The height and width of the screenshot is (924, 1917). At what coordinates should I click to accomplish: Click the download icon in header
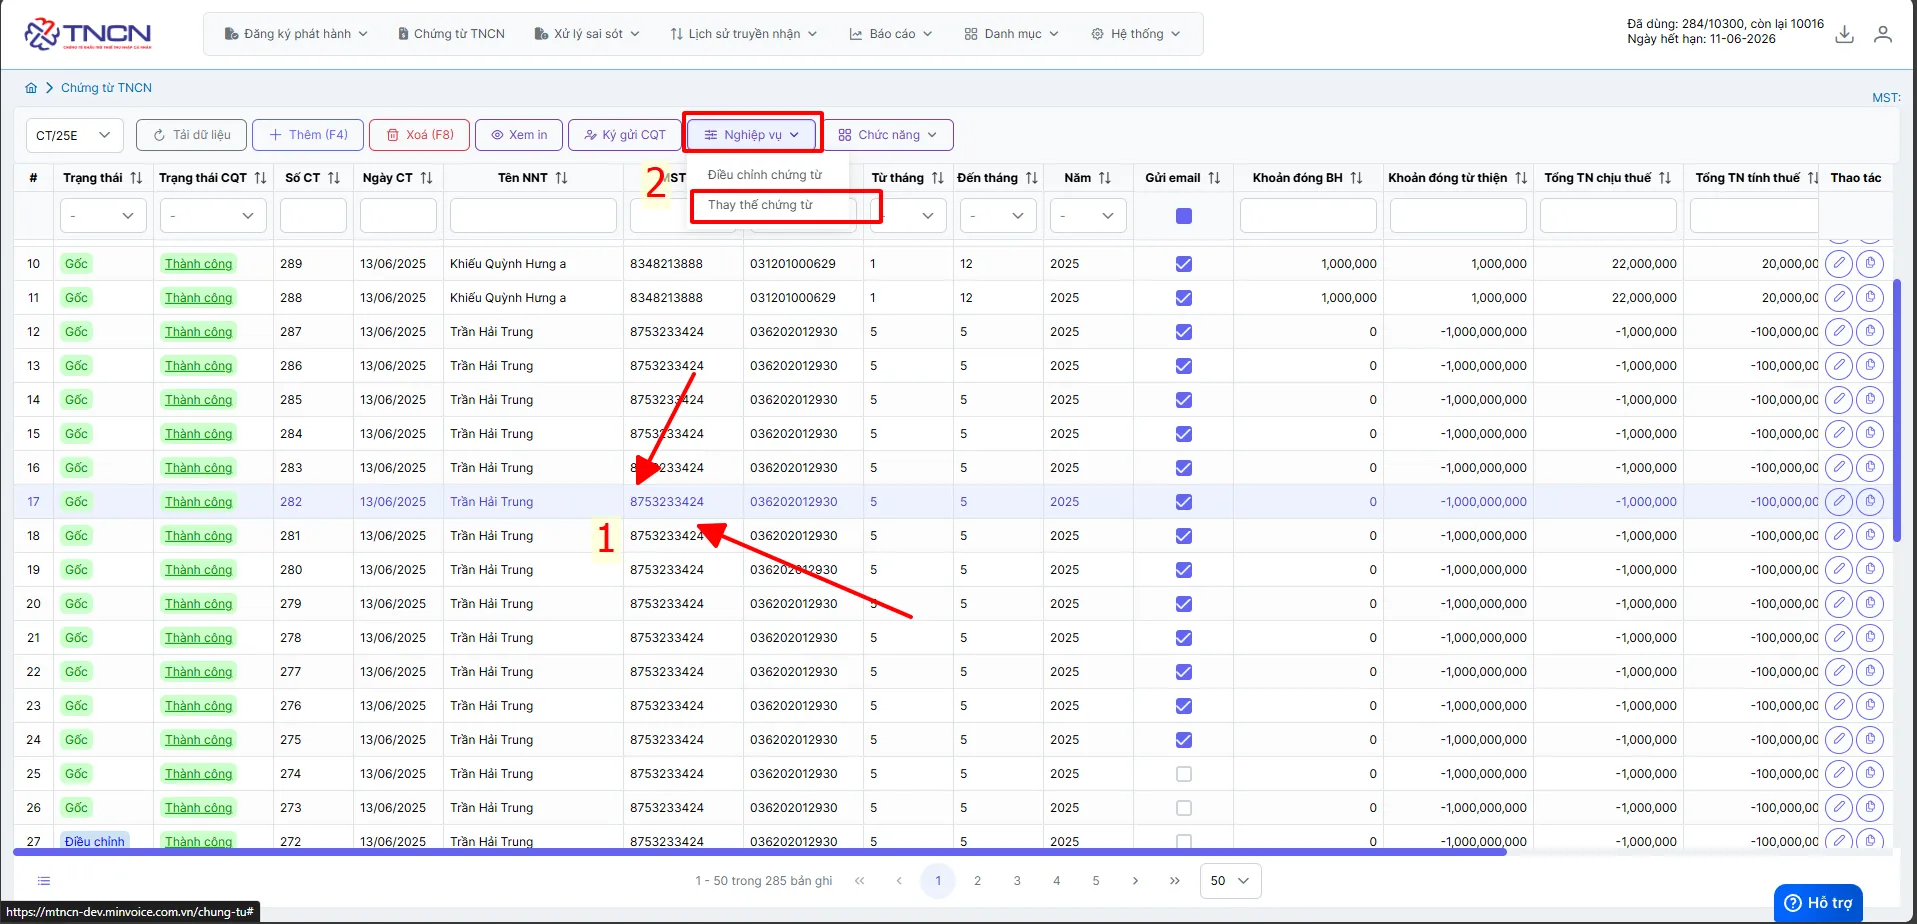tap(1845, 34)
